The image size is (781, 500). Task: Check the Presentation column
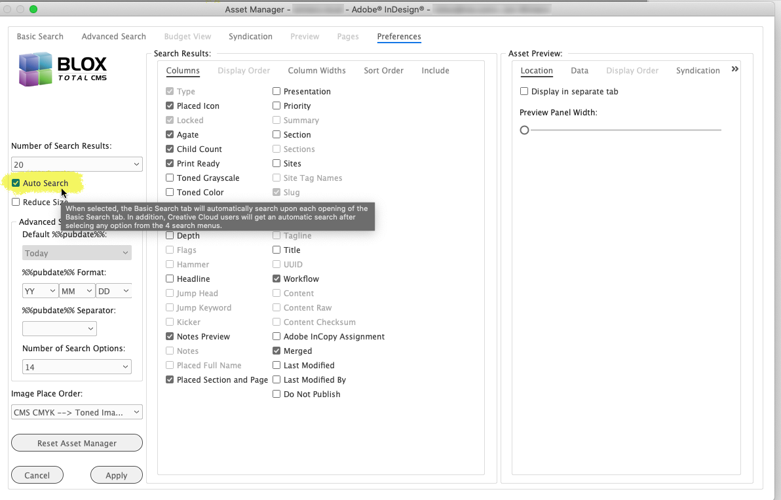pos(276,92)
